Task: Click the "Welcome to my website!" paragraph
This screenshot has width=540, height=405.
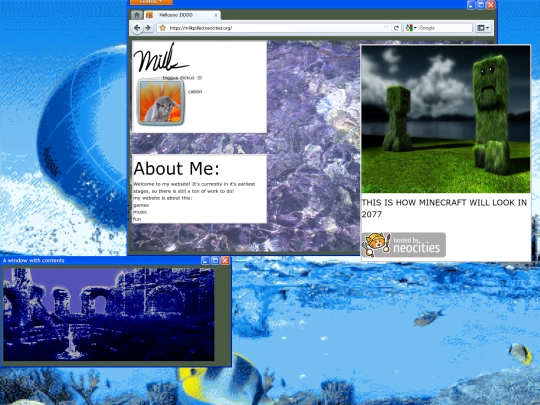Action: pyautogui.click(x=194, y=187)
